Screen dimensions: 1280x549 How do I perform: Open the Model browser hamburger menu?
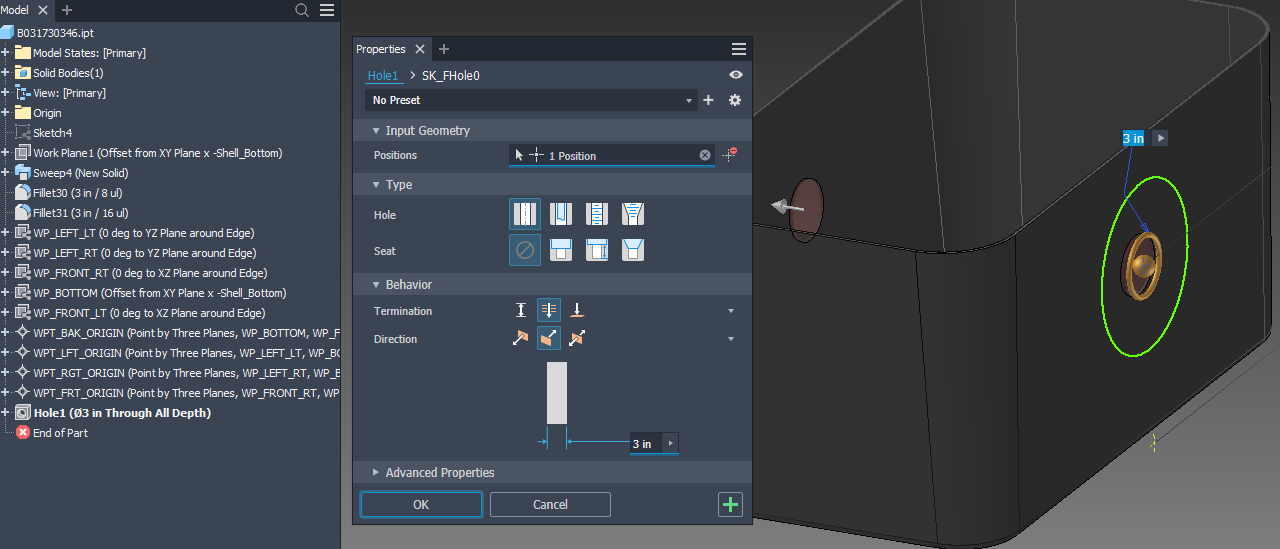click(x=327, y=10)
